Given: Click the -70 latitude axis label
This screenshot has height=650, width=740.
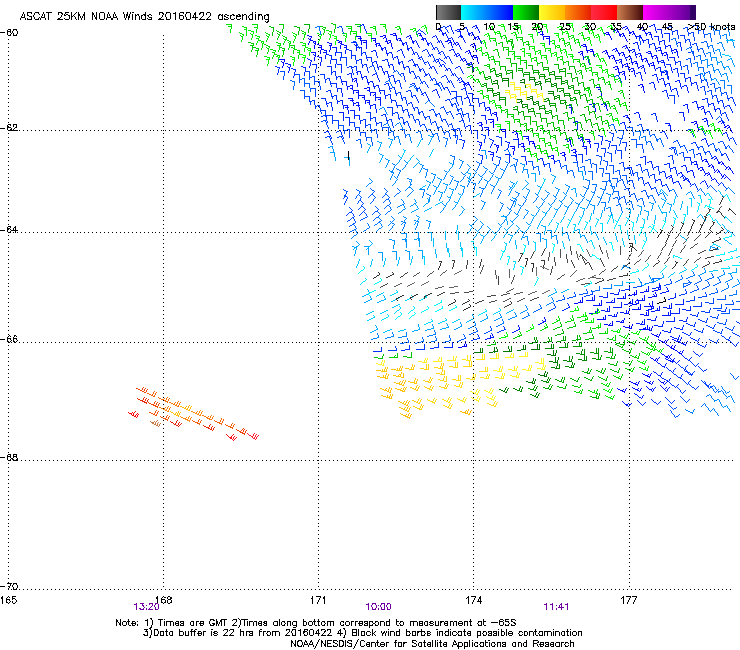Looking at the screenshot, I should click(x=9, y=587).
